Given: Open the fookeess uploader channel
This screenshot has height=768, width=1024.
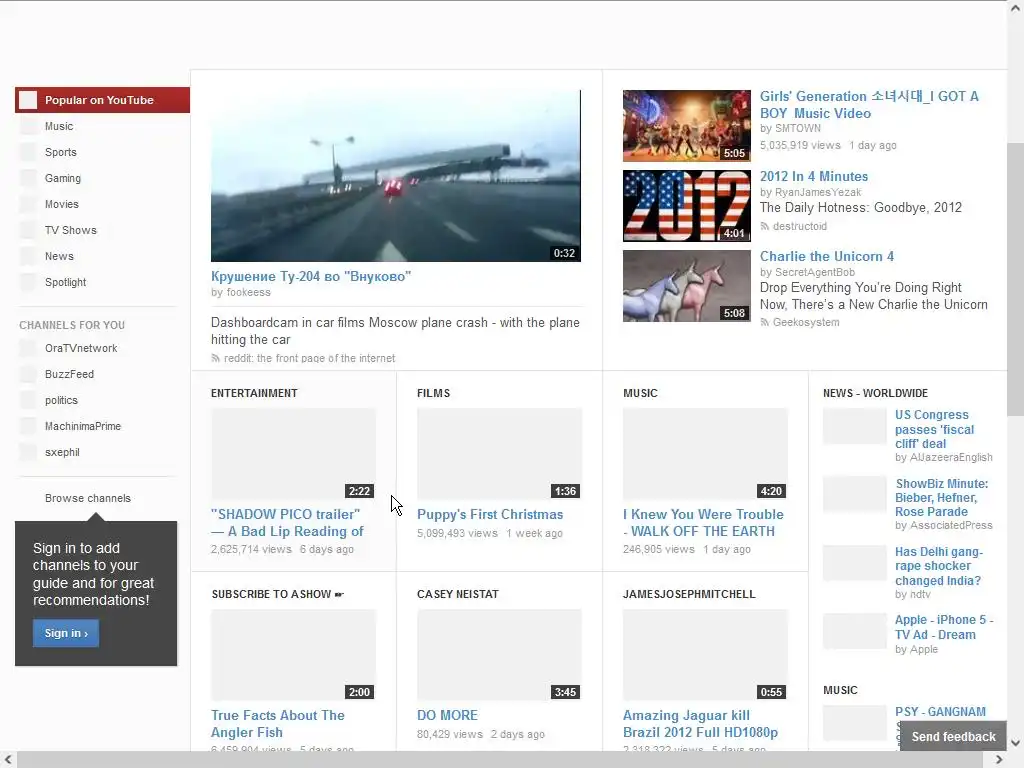Looking at the screenshot, I should pos(248,293).
